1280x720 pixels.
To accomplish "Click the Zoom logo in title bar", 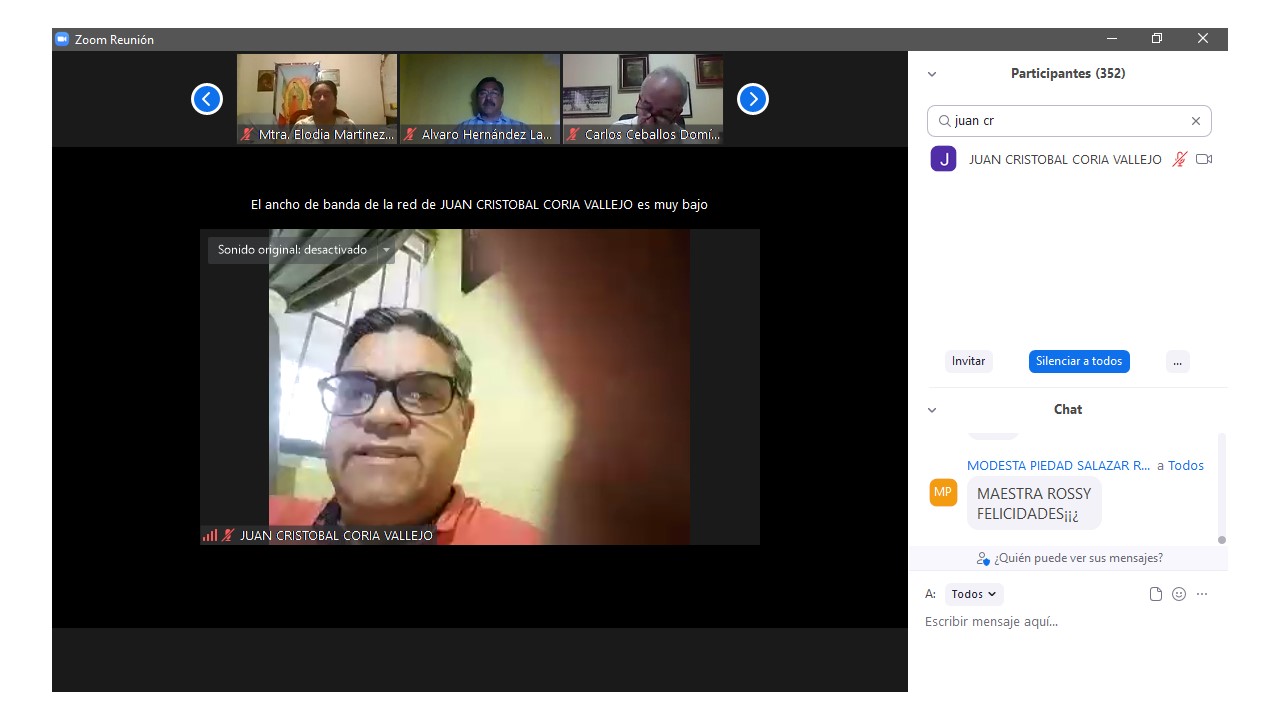I will [x=62, y=39].
